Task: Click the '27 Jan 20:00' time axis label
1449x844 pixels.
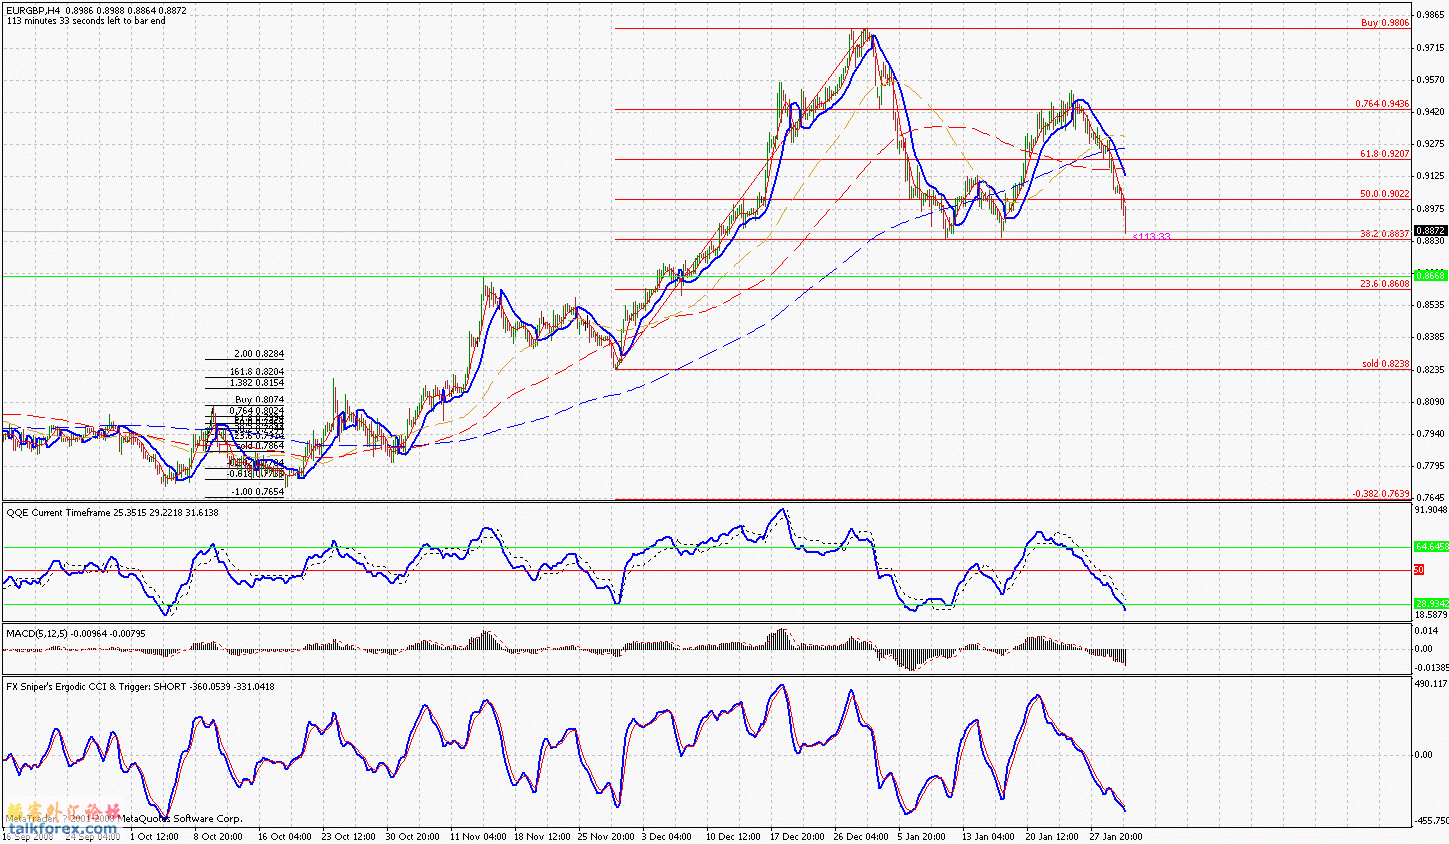Action: (x=1117, y=836)
